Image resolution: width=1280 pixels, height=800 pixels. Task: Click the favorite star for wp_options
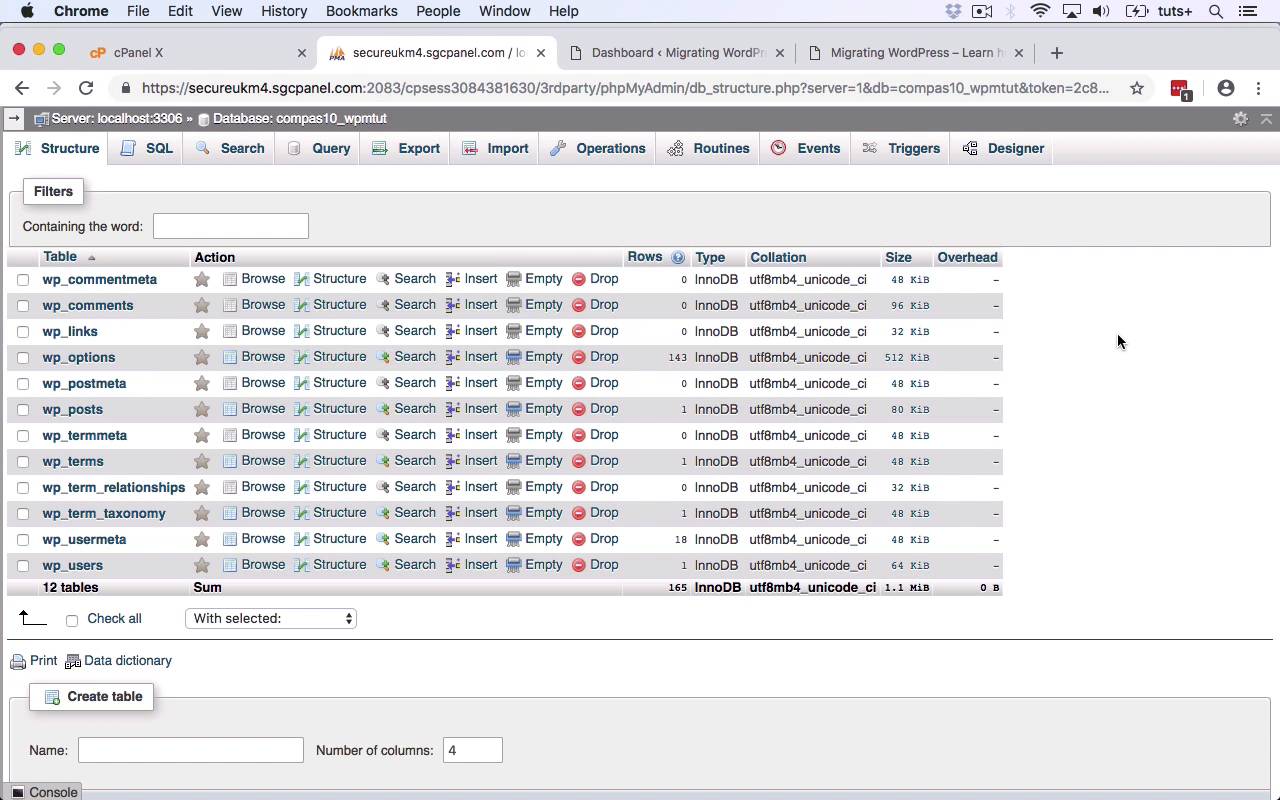tap(202, 358)
